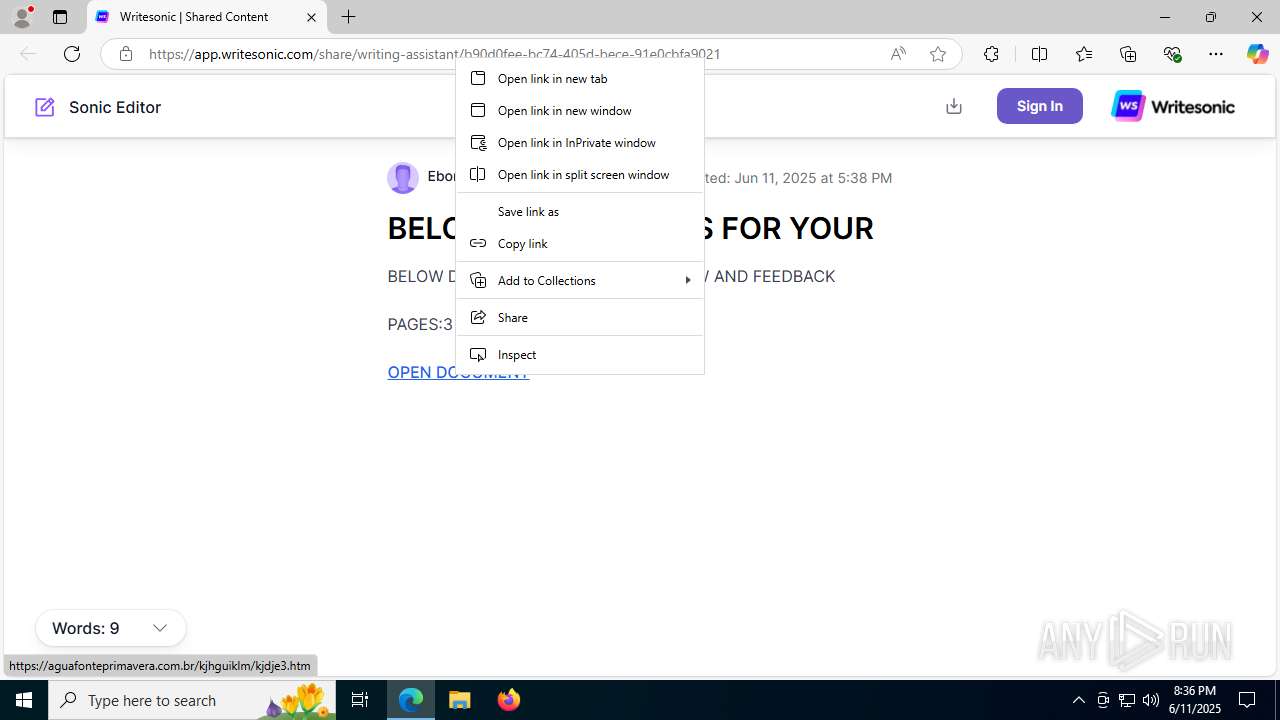Choose Save link as
Viewport: 1280px width, 720px height.
click(580, 211)
